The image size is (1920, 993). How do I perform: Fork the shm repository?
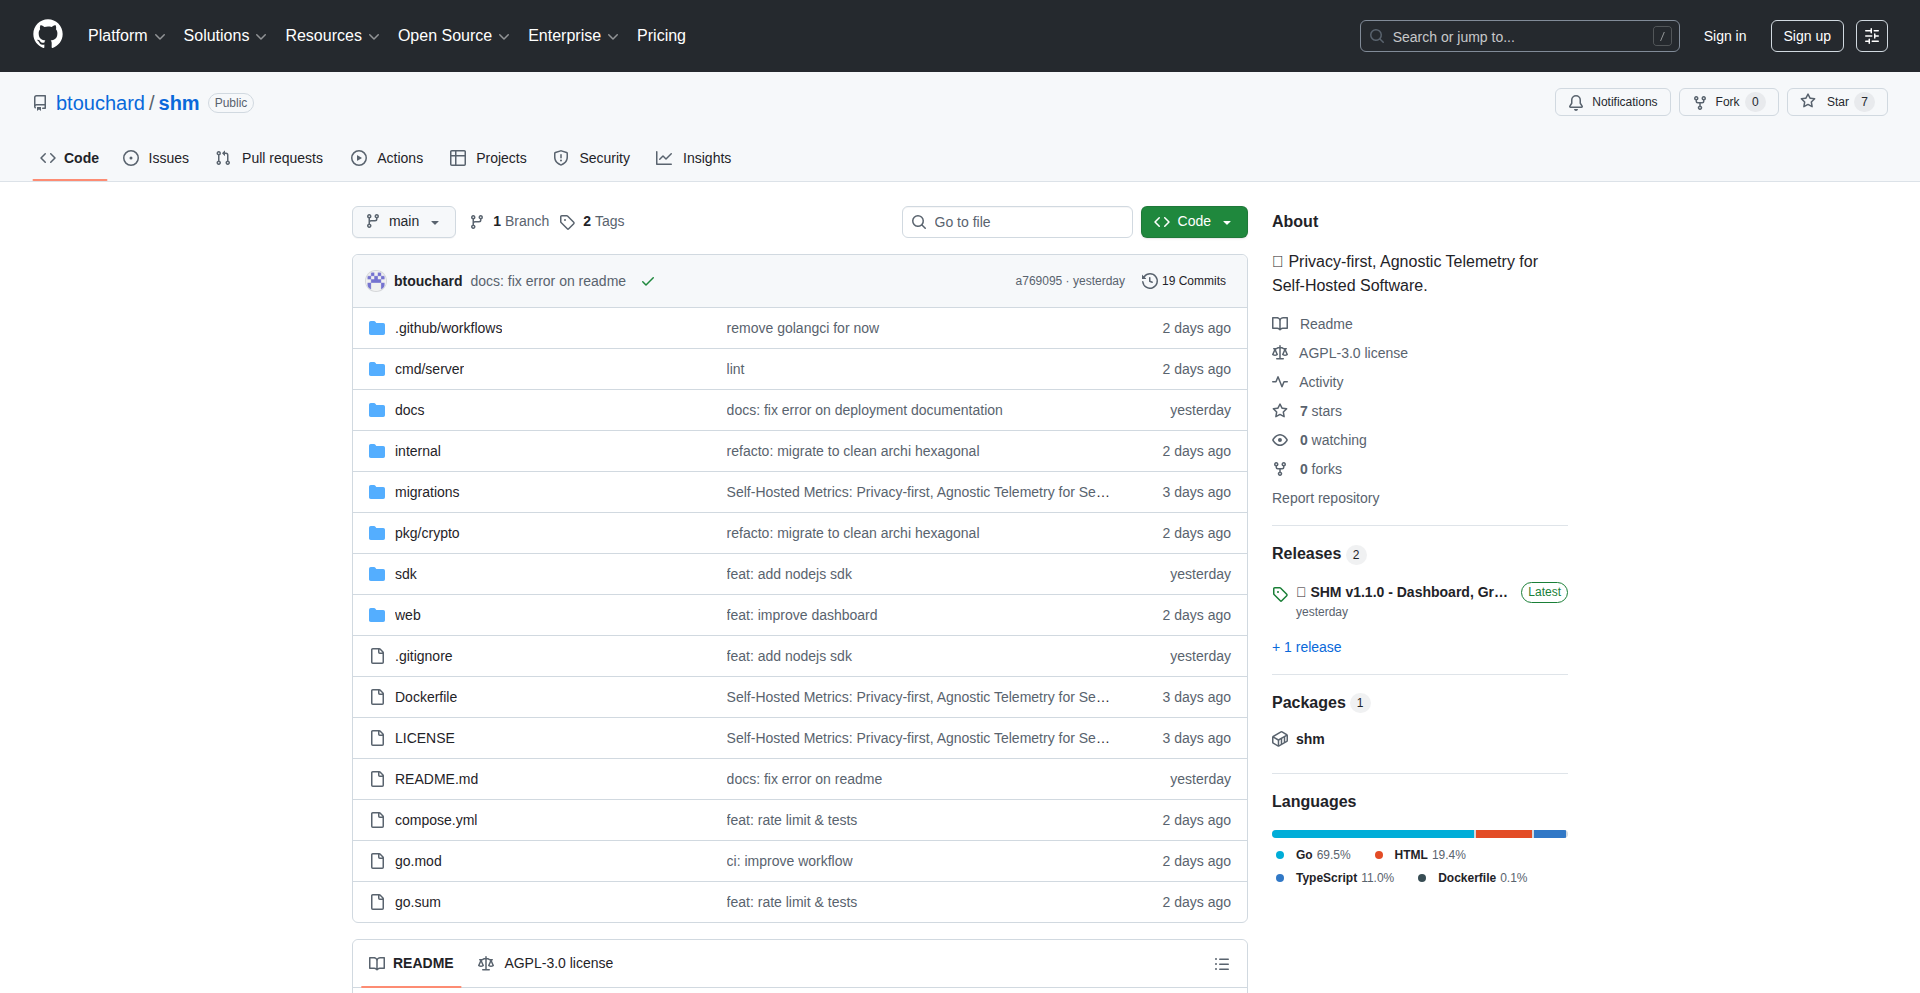1727,102
